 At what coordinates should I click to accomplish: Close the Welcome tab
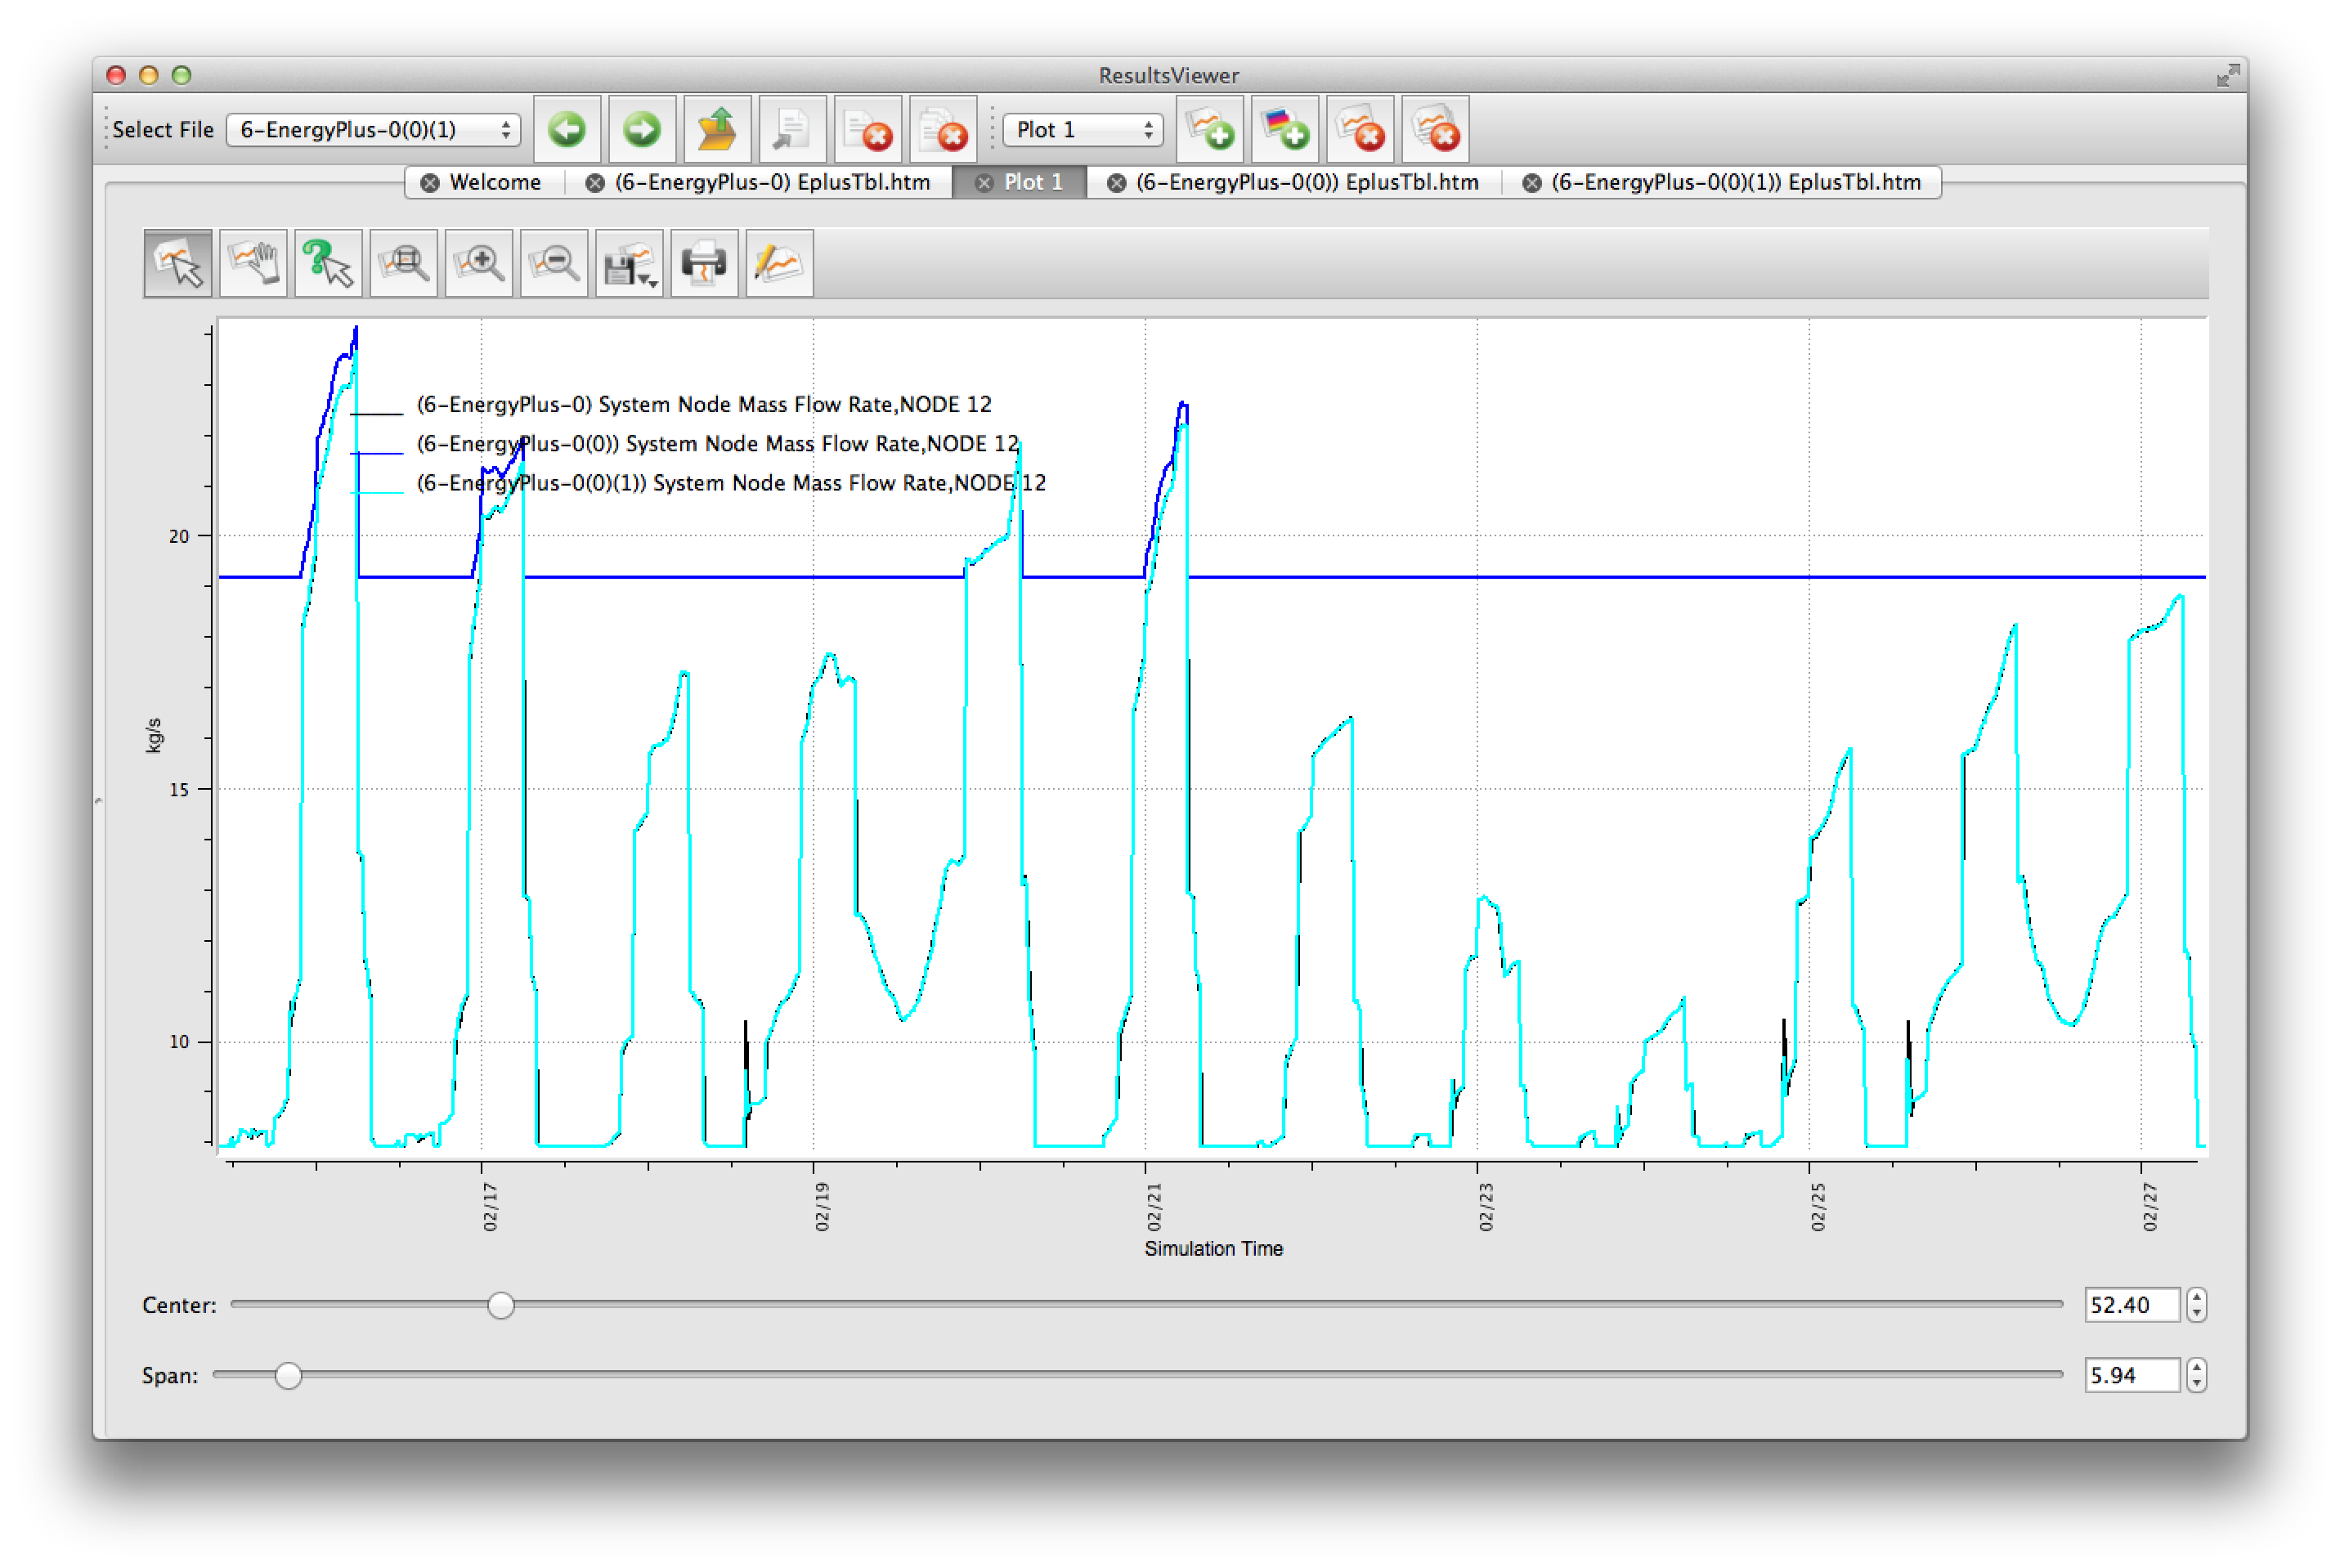tap(430, 183)
